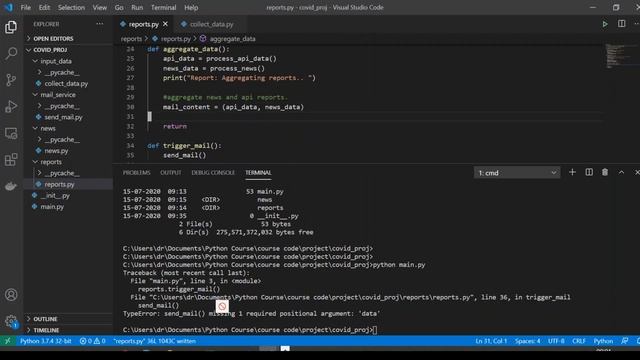Click the reports folder breadcrumb

(131, 39)
